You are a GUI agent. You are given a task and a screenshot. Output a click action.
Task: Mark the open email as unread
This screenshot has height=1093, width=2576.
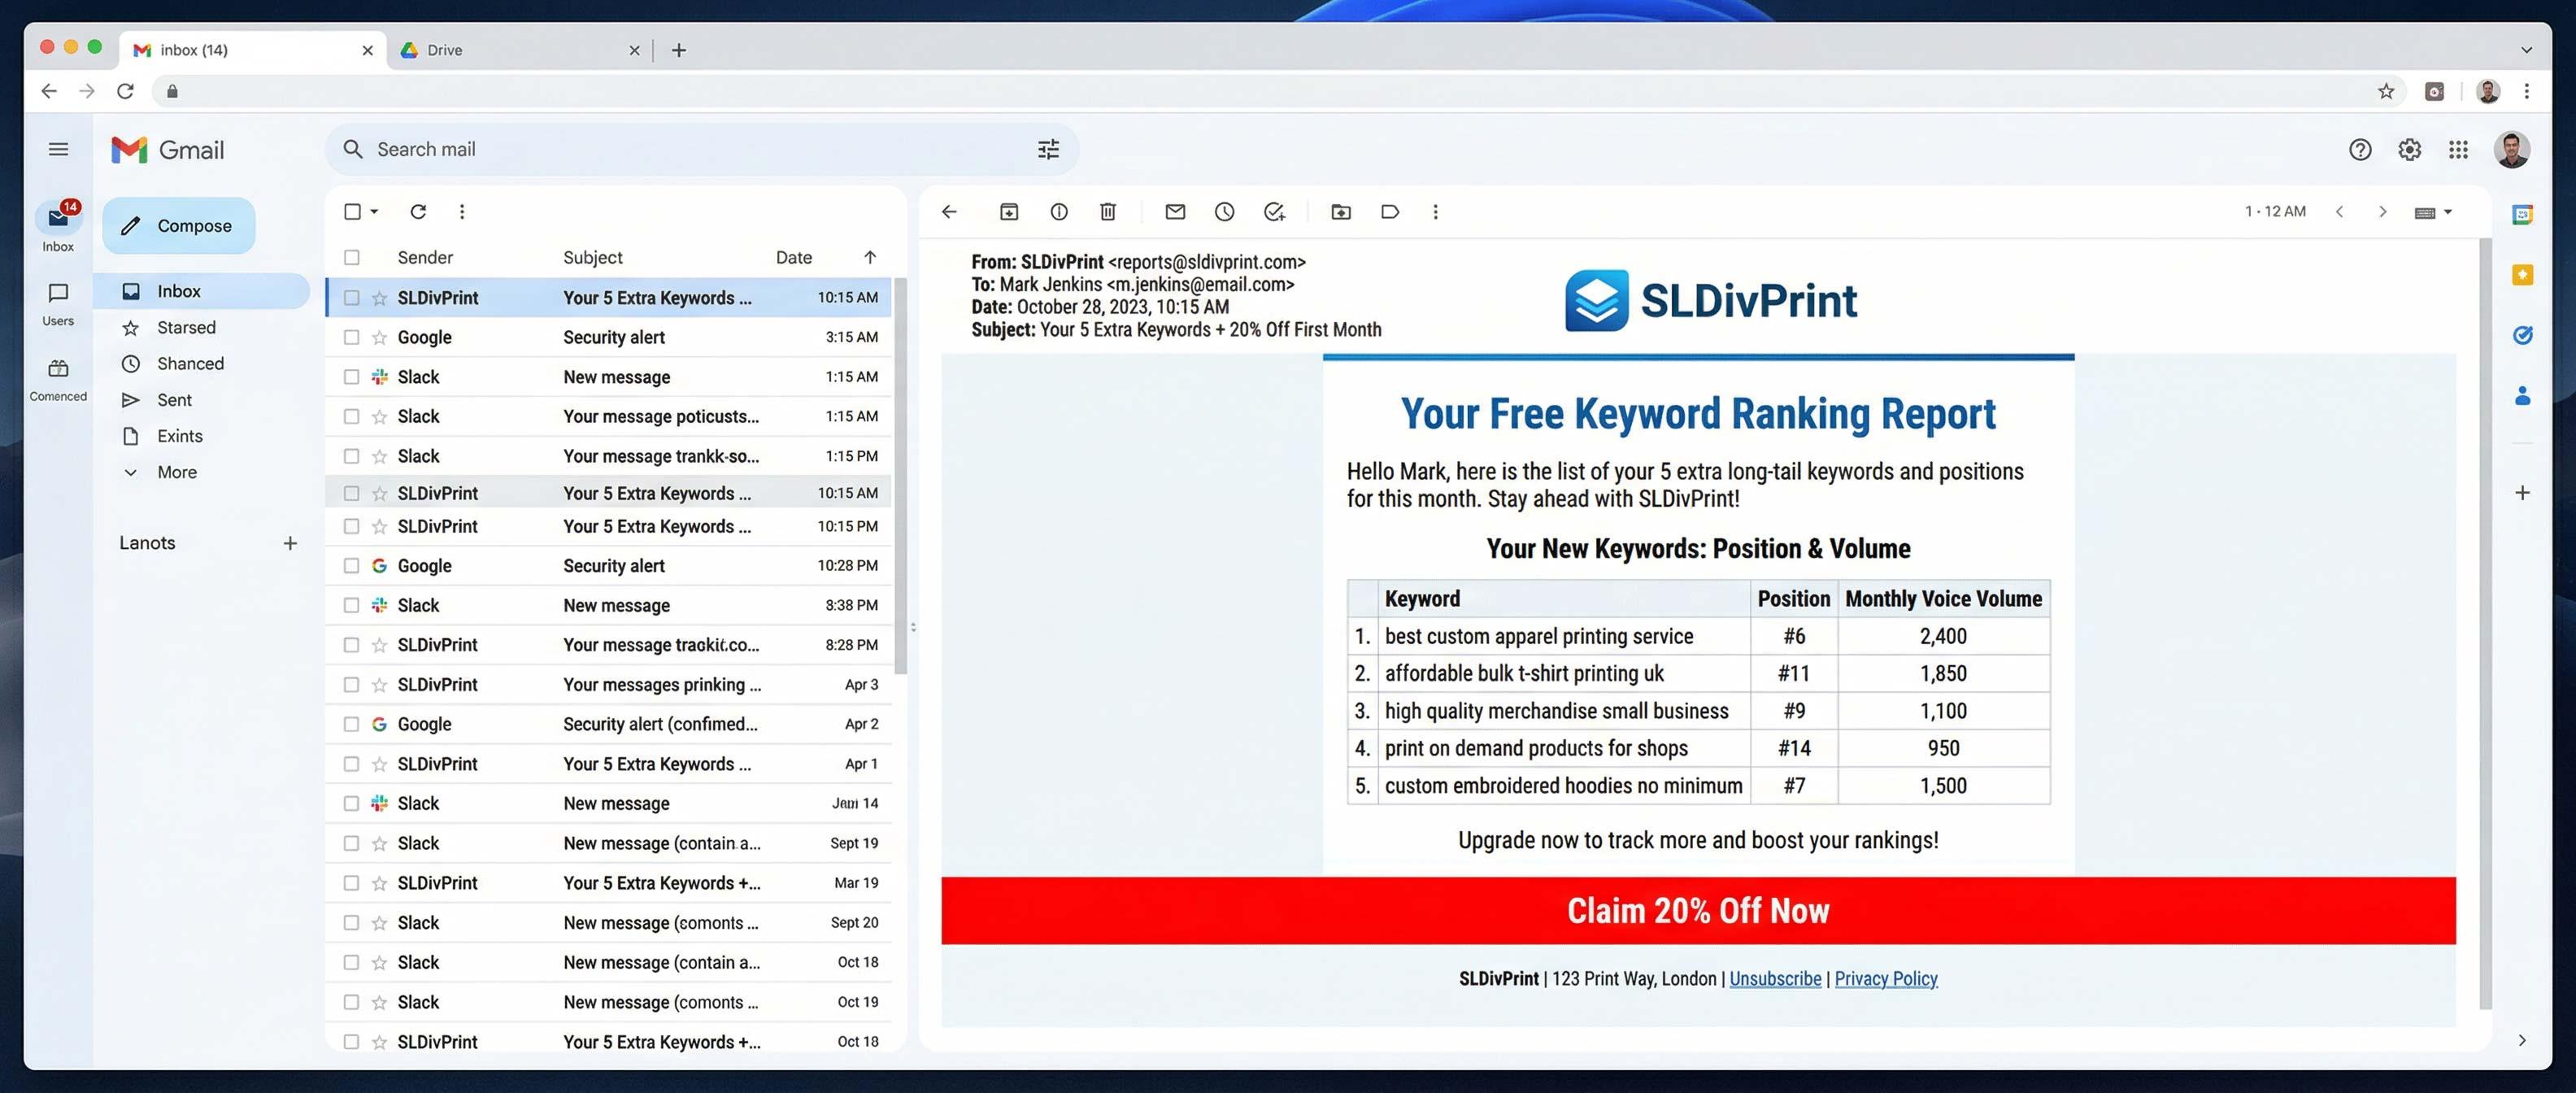tap(1175, 212)
